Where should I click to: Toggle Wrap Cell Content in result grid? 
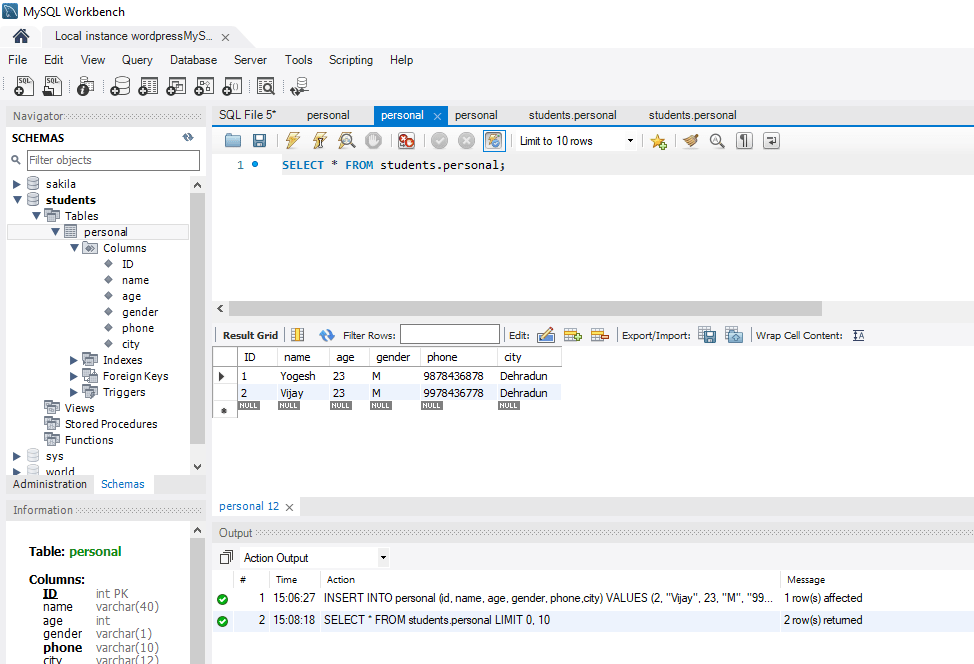coord(858,334)
